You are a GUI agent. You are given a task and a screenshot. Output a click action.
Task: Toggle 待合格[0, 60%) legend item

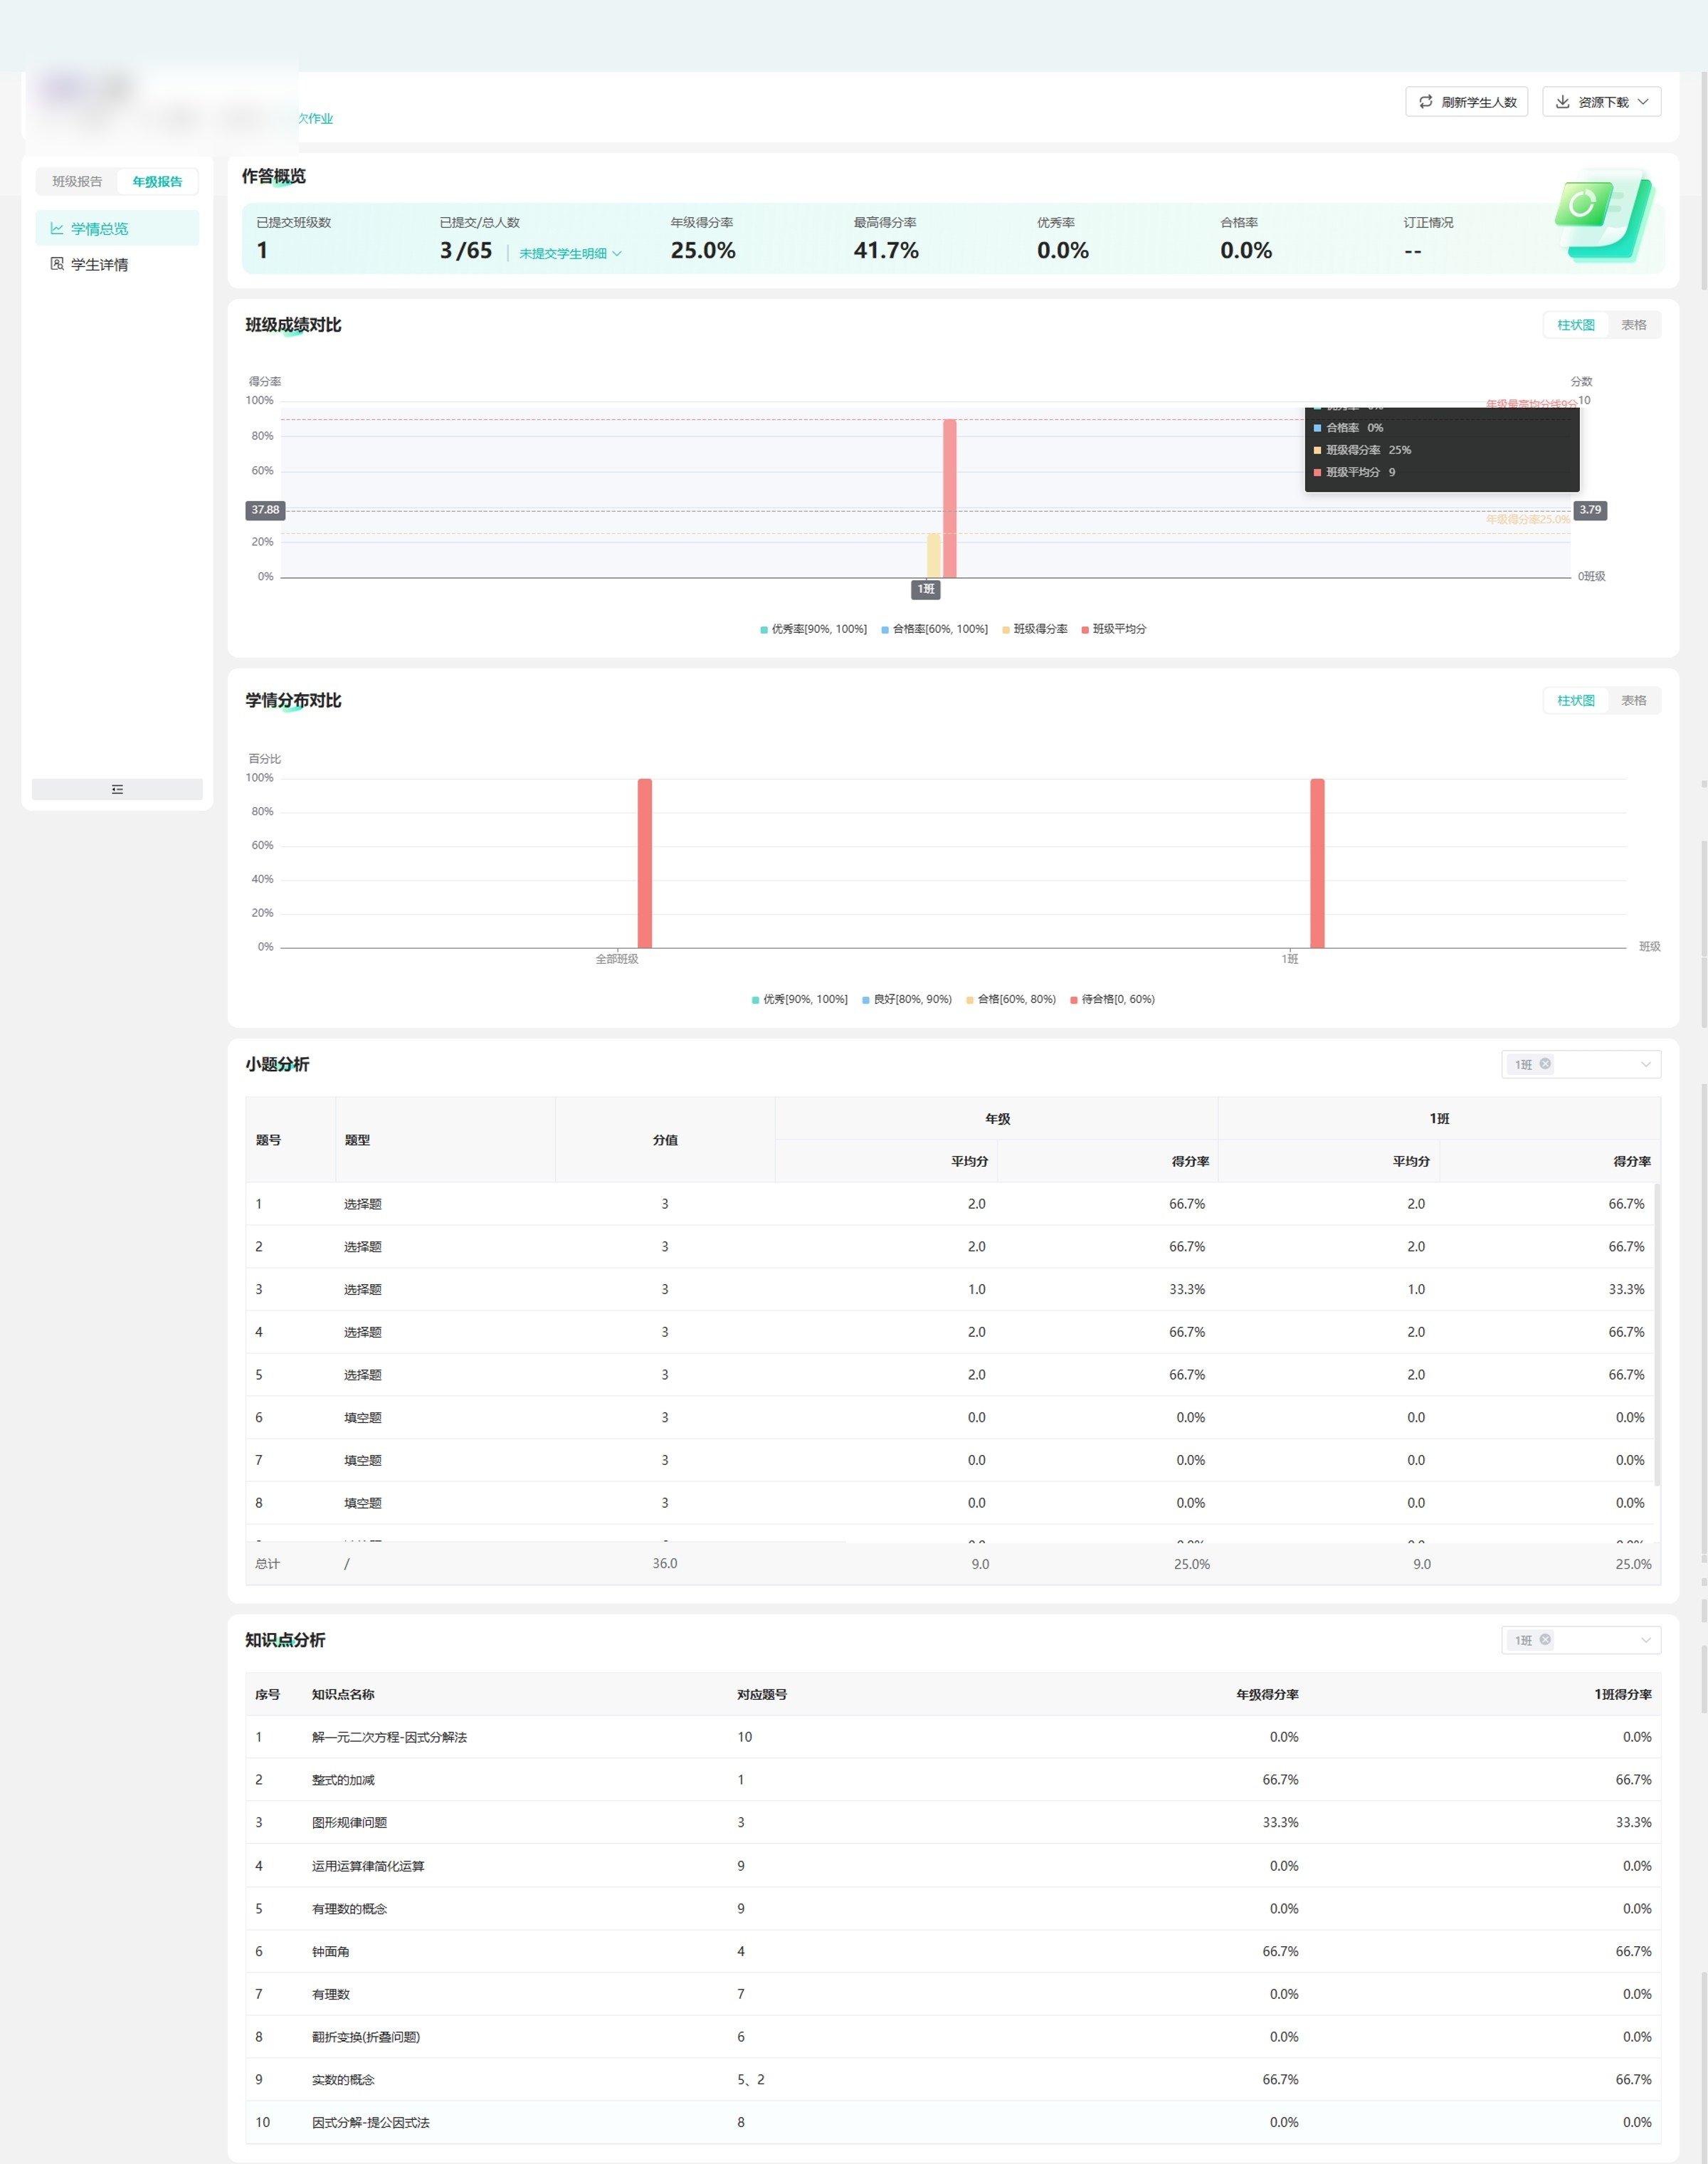[1112, 999]
